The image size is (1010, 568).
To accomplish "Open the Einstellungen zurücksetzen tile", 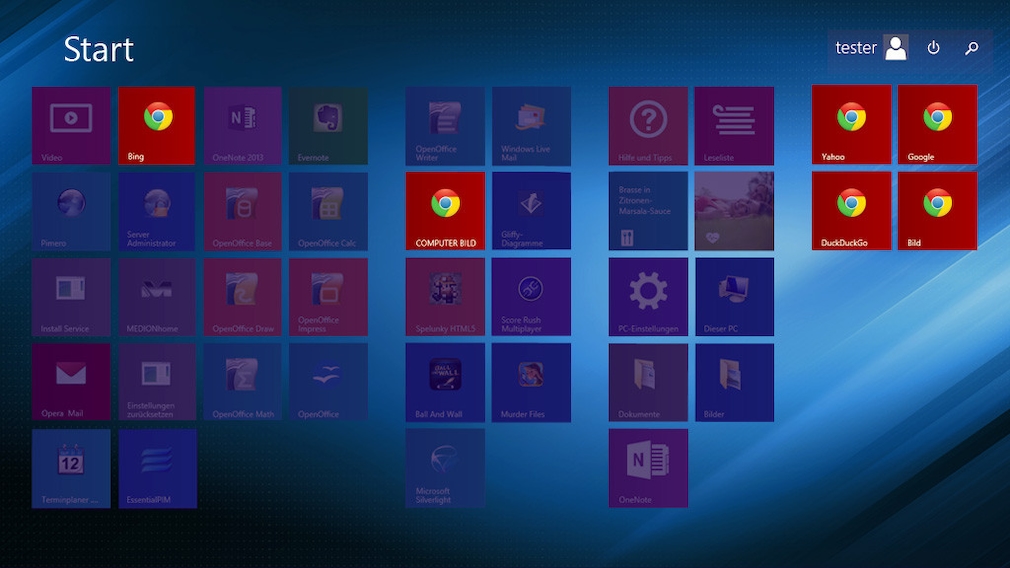I will click(x=157, y=383).
